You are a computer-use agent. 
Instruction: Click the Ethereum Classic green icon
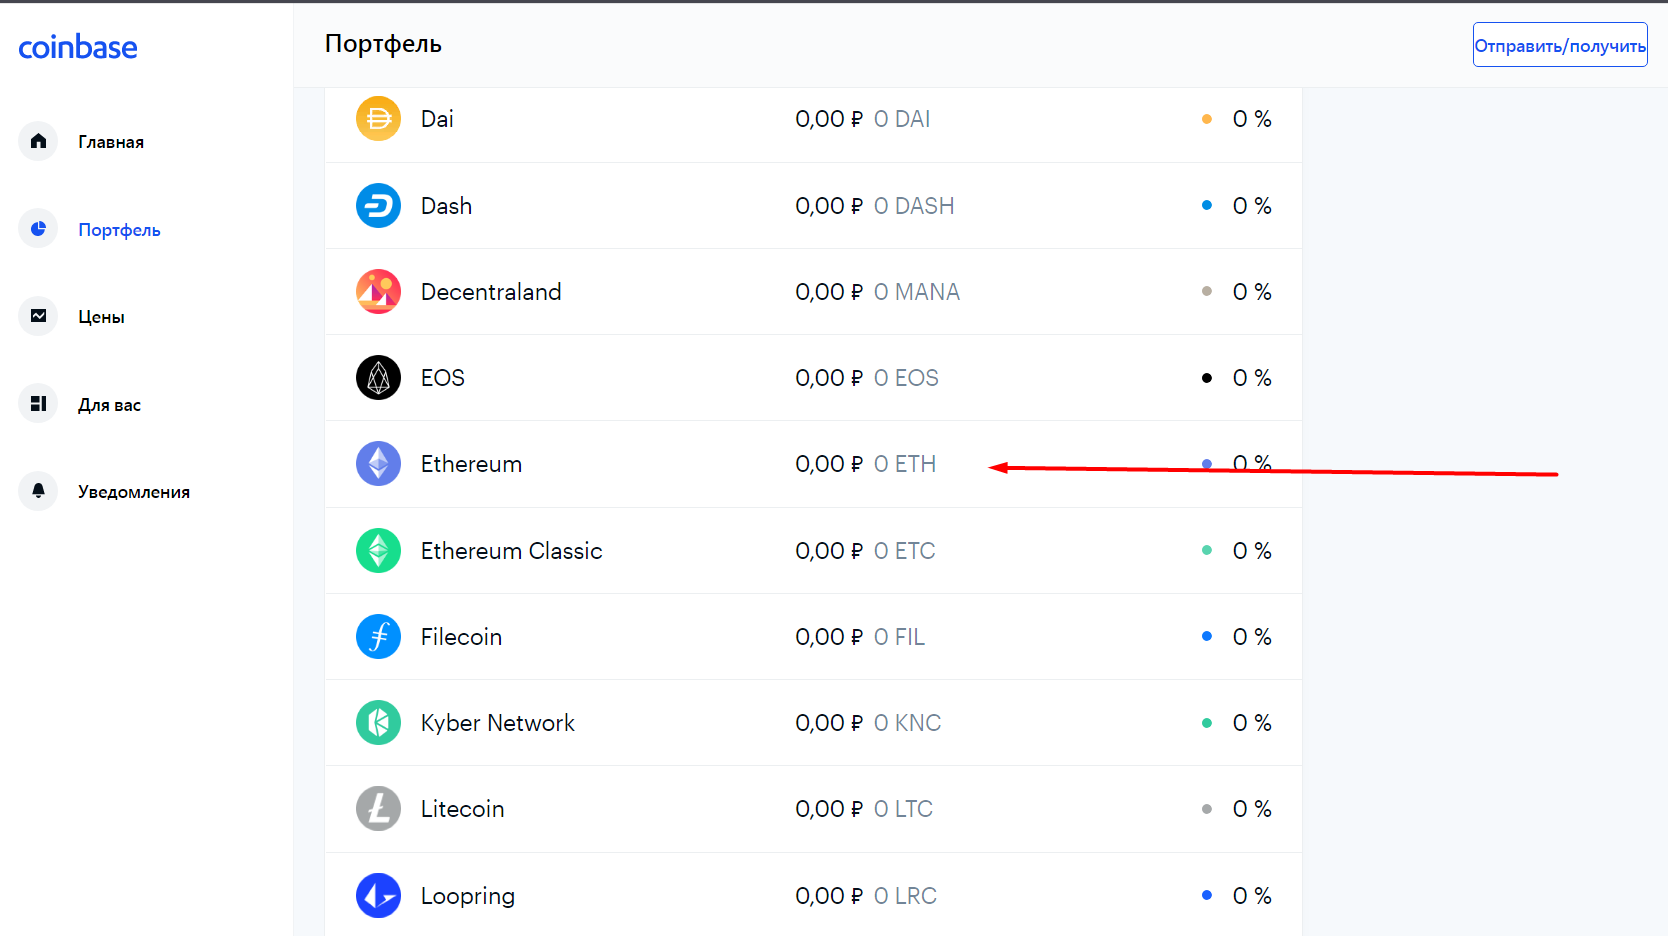point(378,551)
